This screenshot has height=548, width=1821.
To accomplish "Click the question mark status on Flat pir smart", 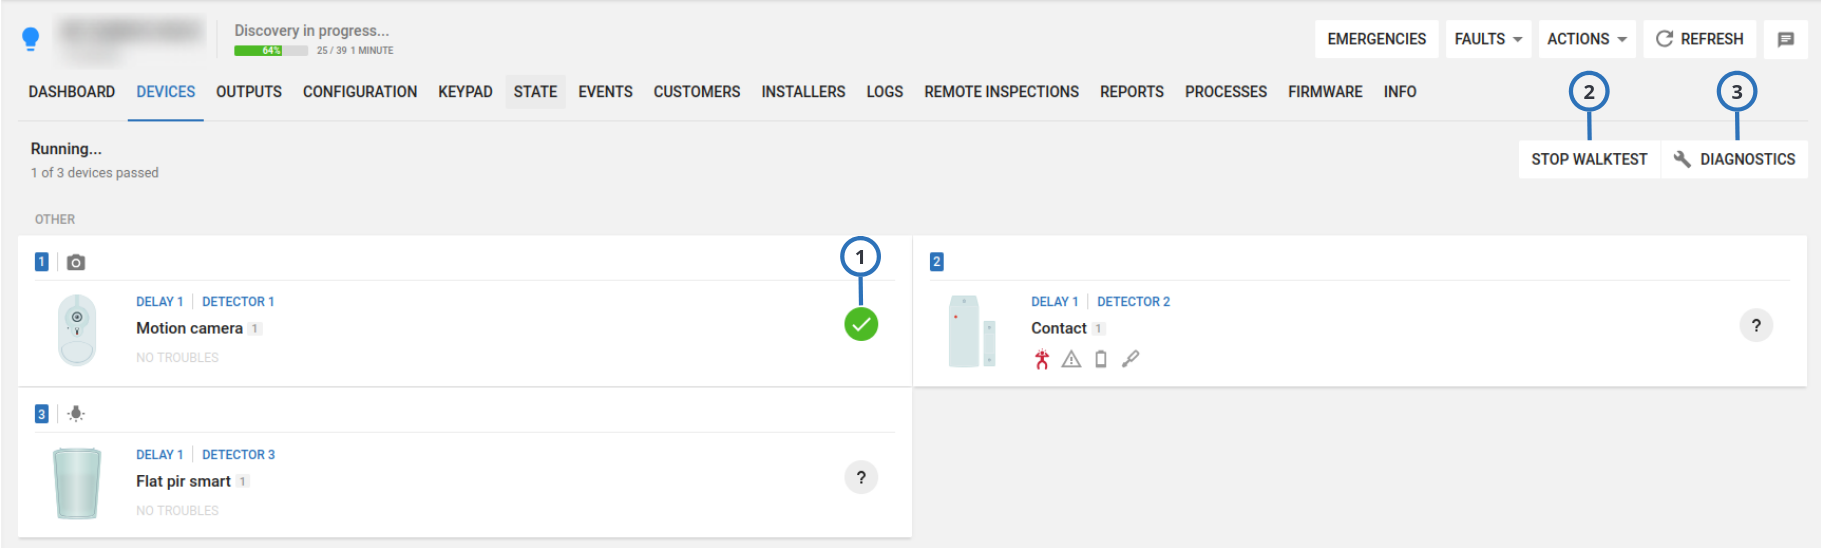I will 860,478.
